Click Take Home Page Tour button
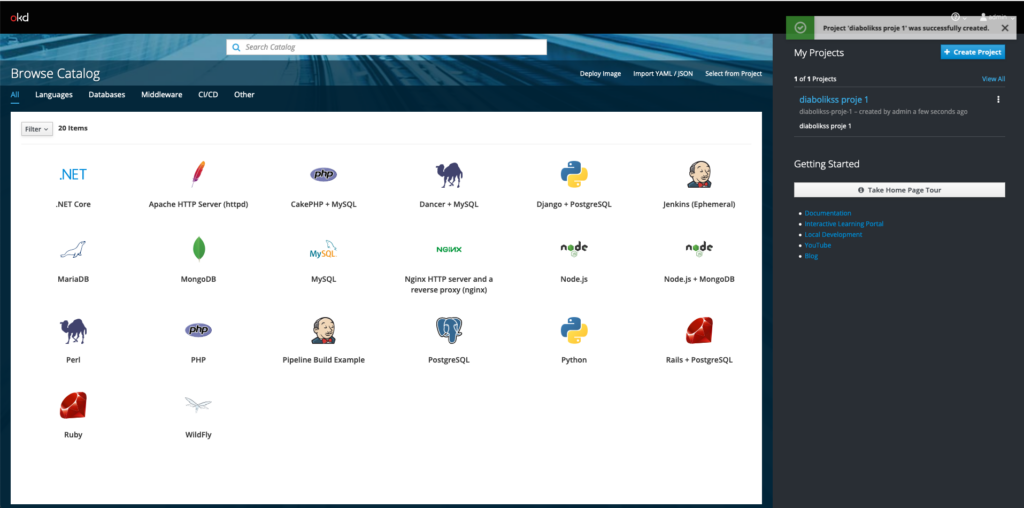The image size is (1024, 508). pyautogui.click(x=899, y=190)
